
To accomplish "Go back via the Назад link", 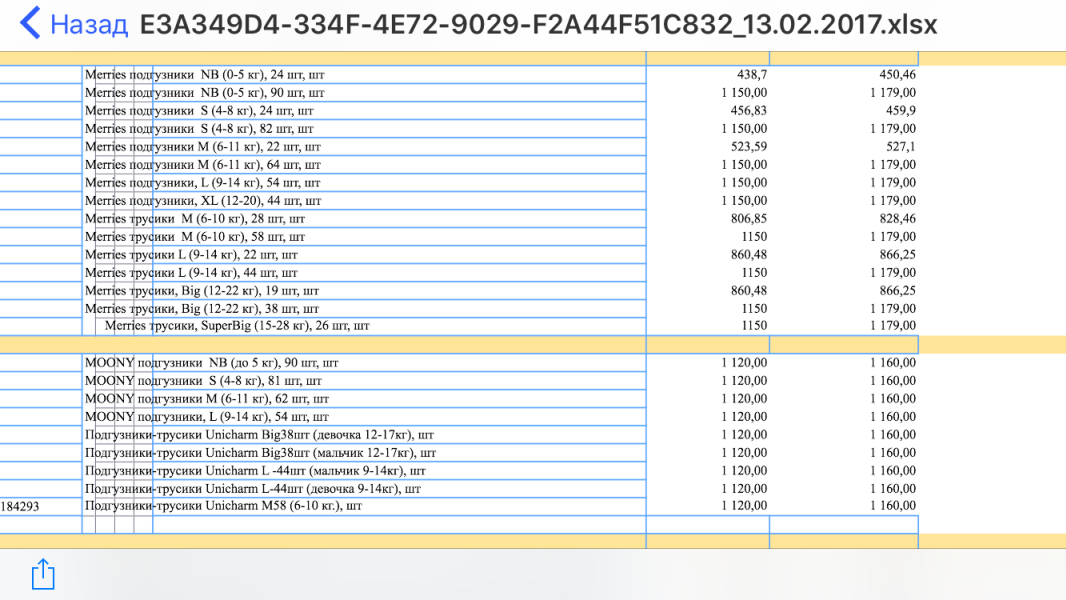I will [89, 24].
